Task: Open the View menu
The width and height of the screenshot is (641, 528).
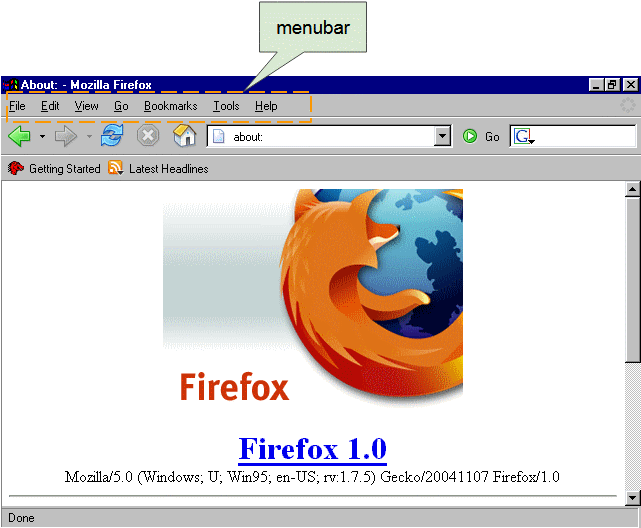Action: 86,106
